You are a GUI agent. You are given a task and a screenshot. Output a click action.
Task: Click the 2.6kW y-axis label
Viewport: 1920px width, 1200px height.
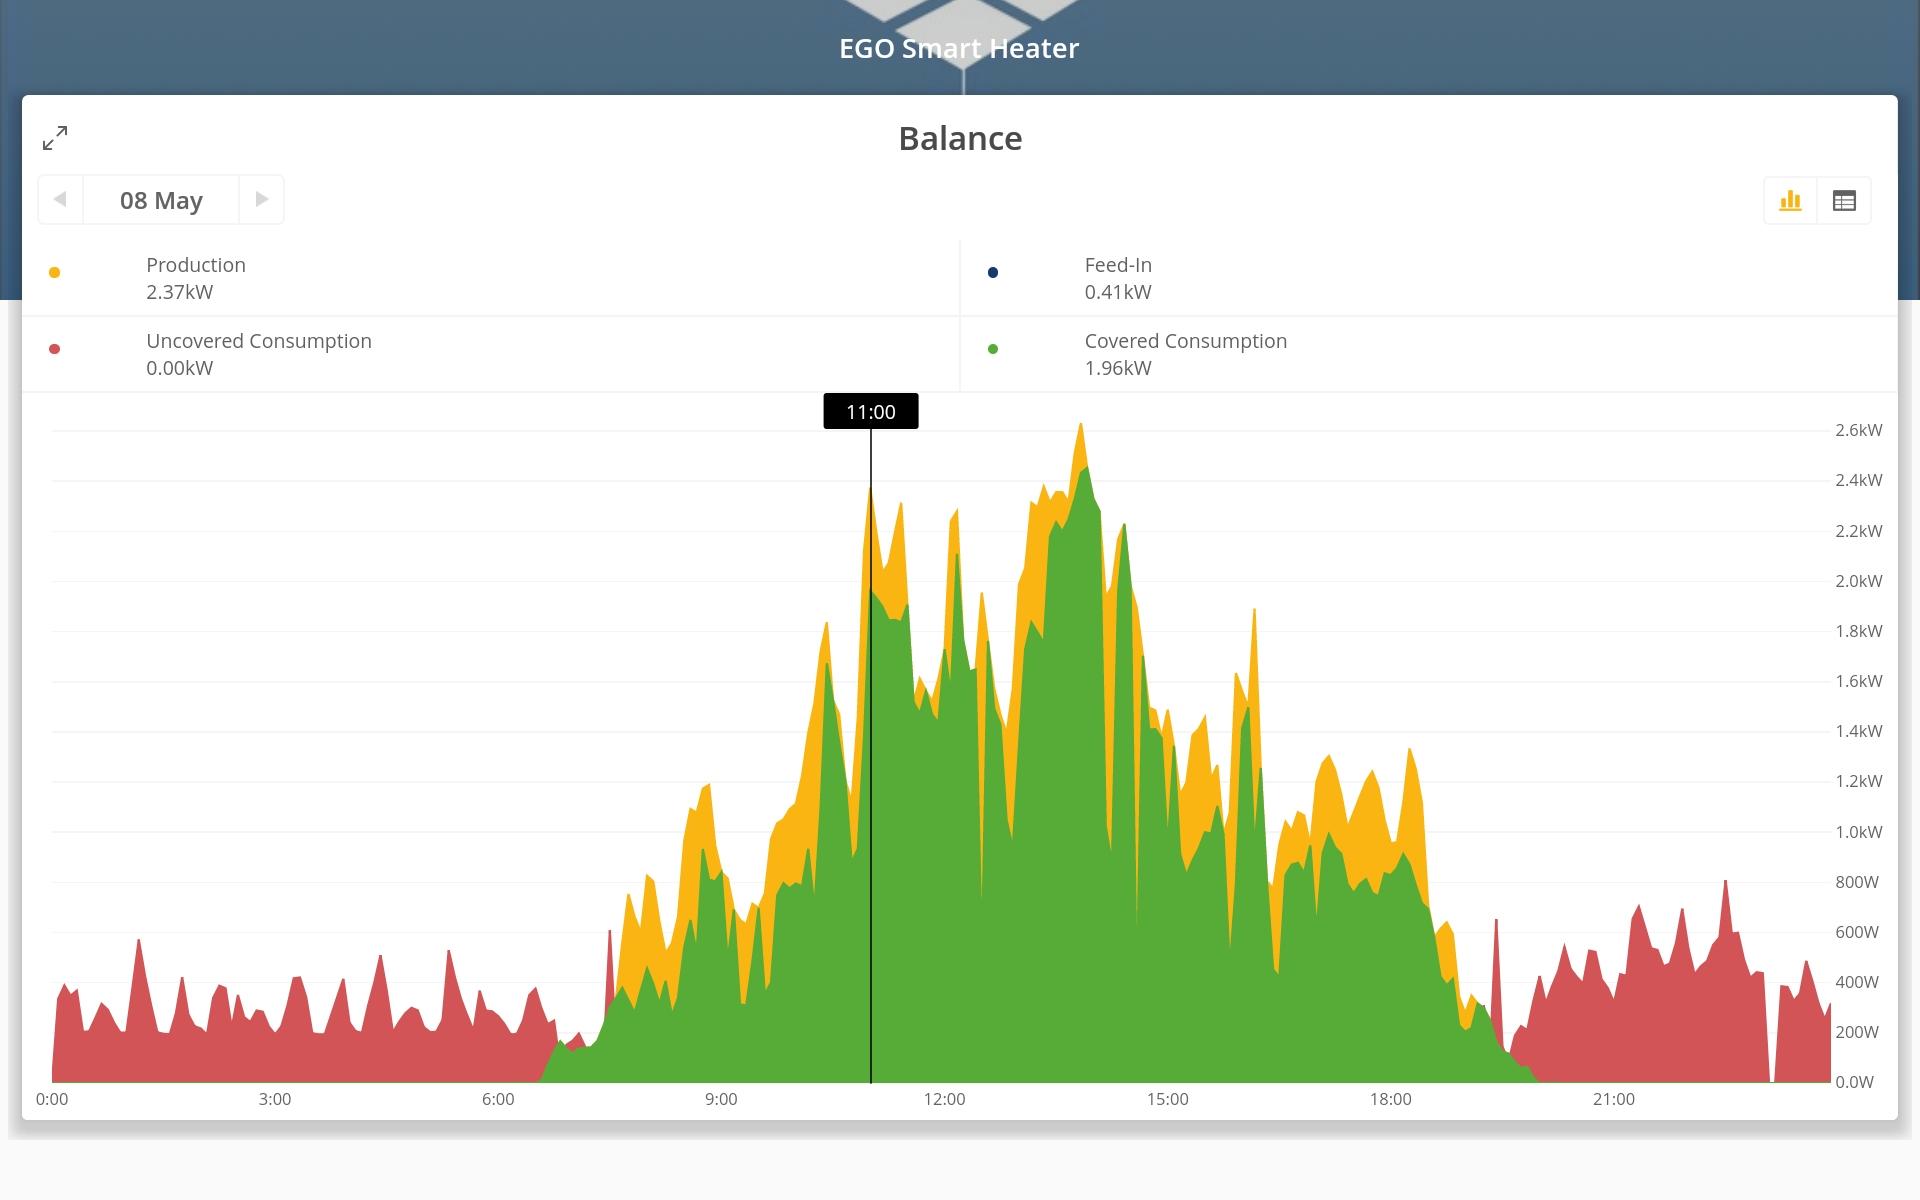(x=1858, y=430)
